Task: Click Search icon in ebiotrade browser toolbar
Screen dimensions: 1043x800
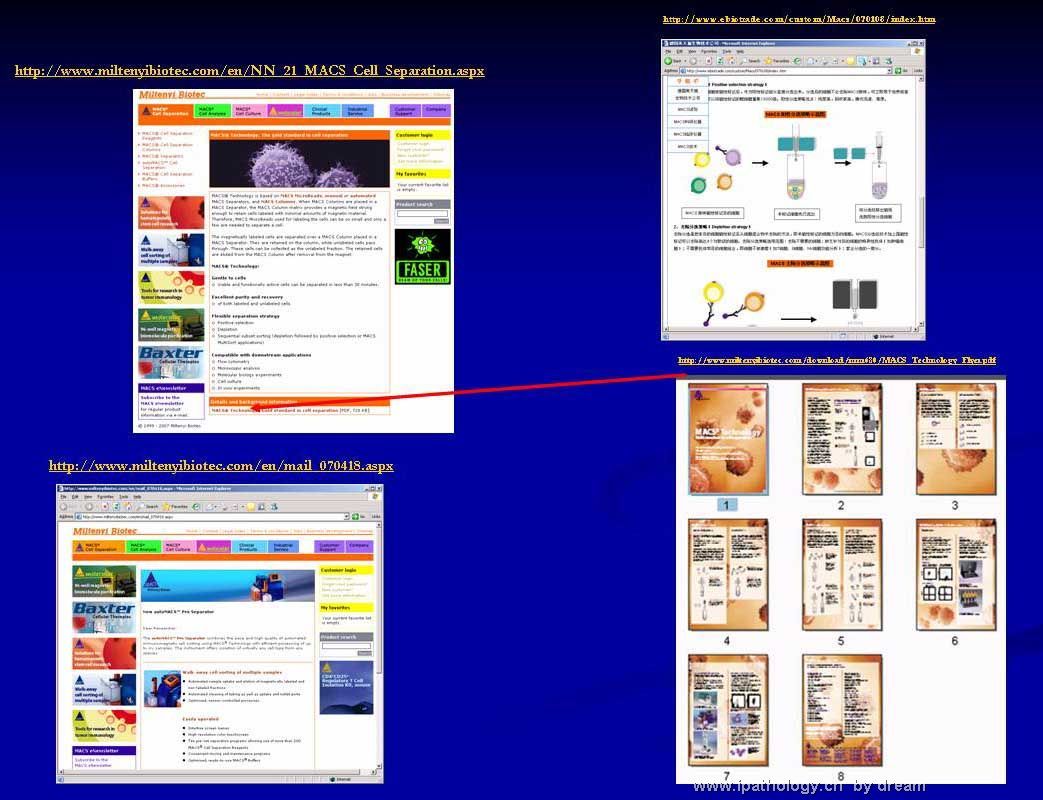Action: (744, 61)
